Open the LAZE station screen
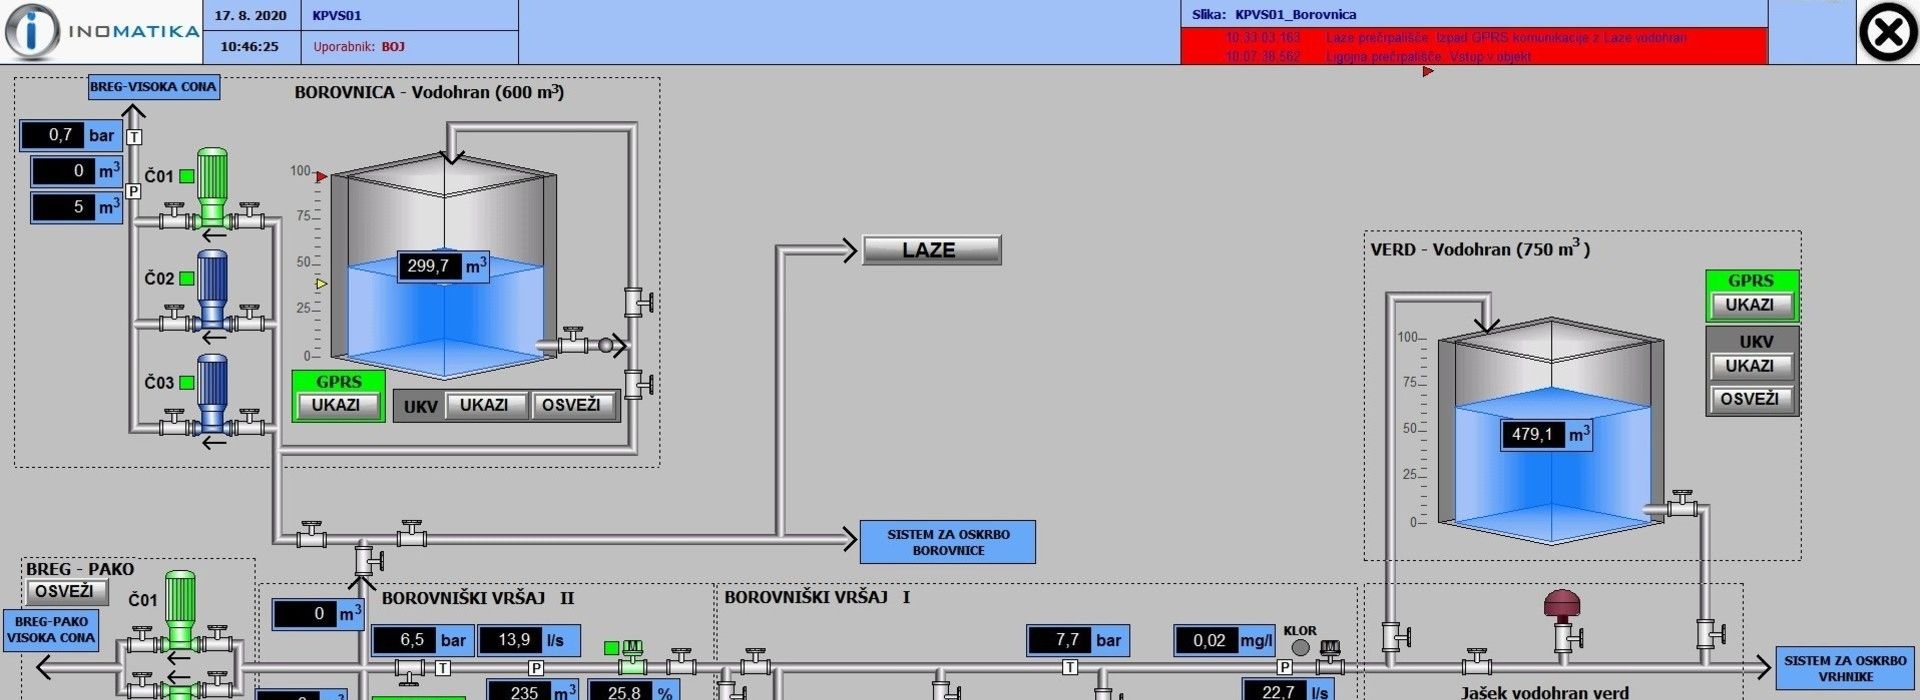Screen dimensions: 1920x700 click(x=930, y=250)
